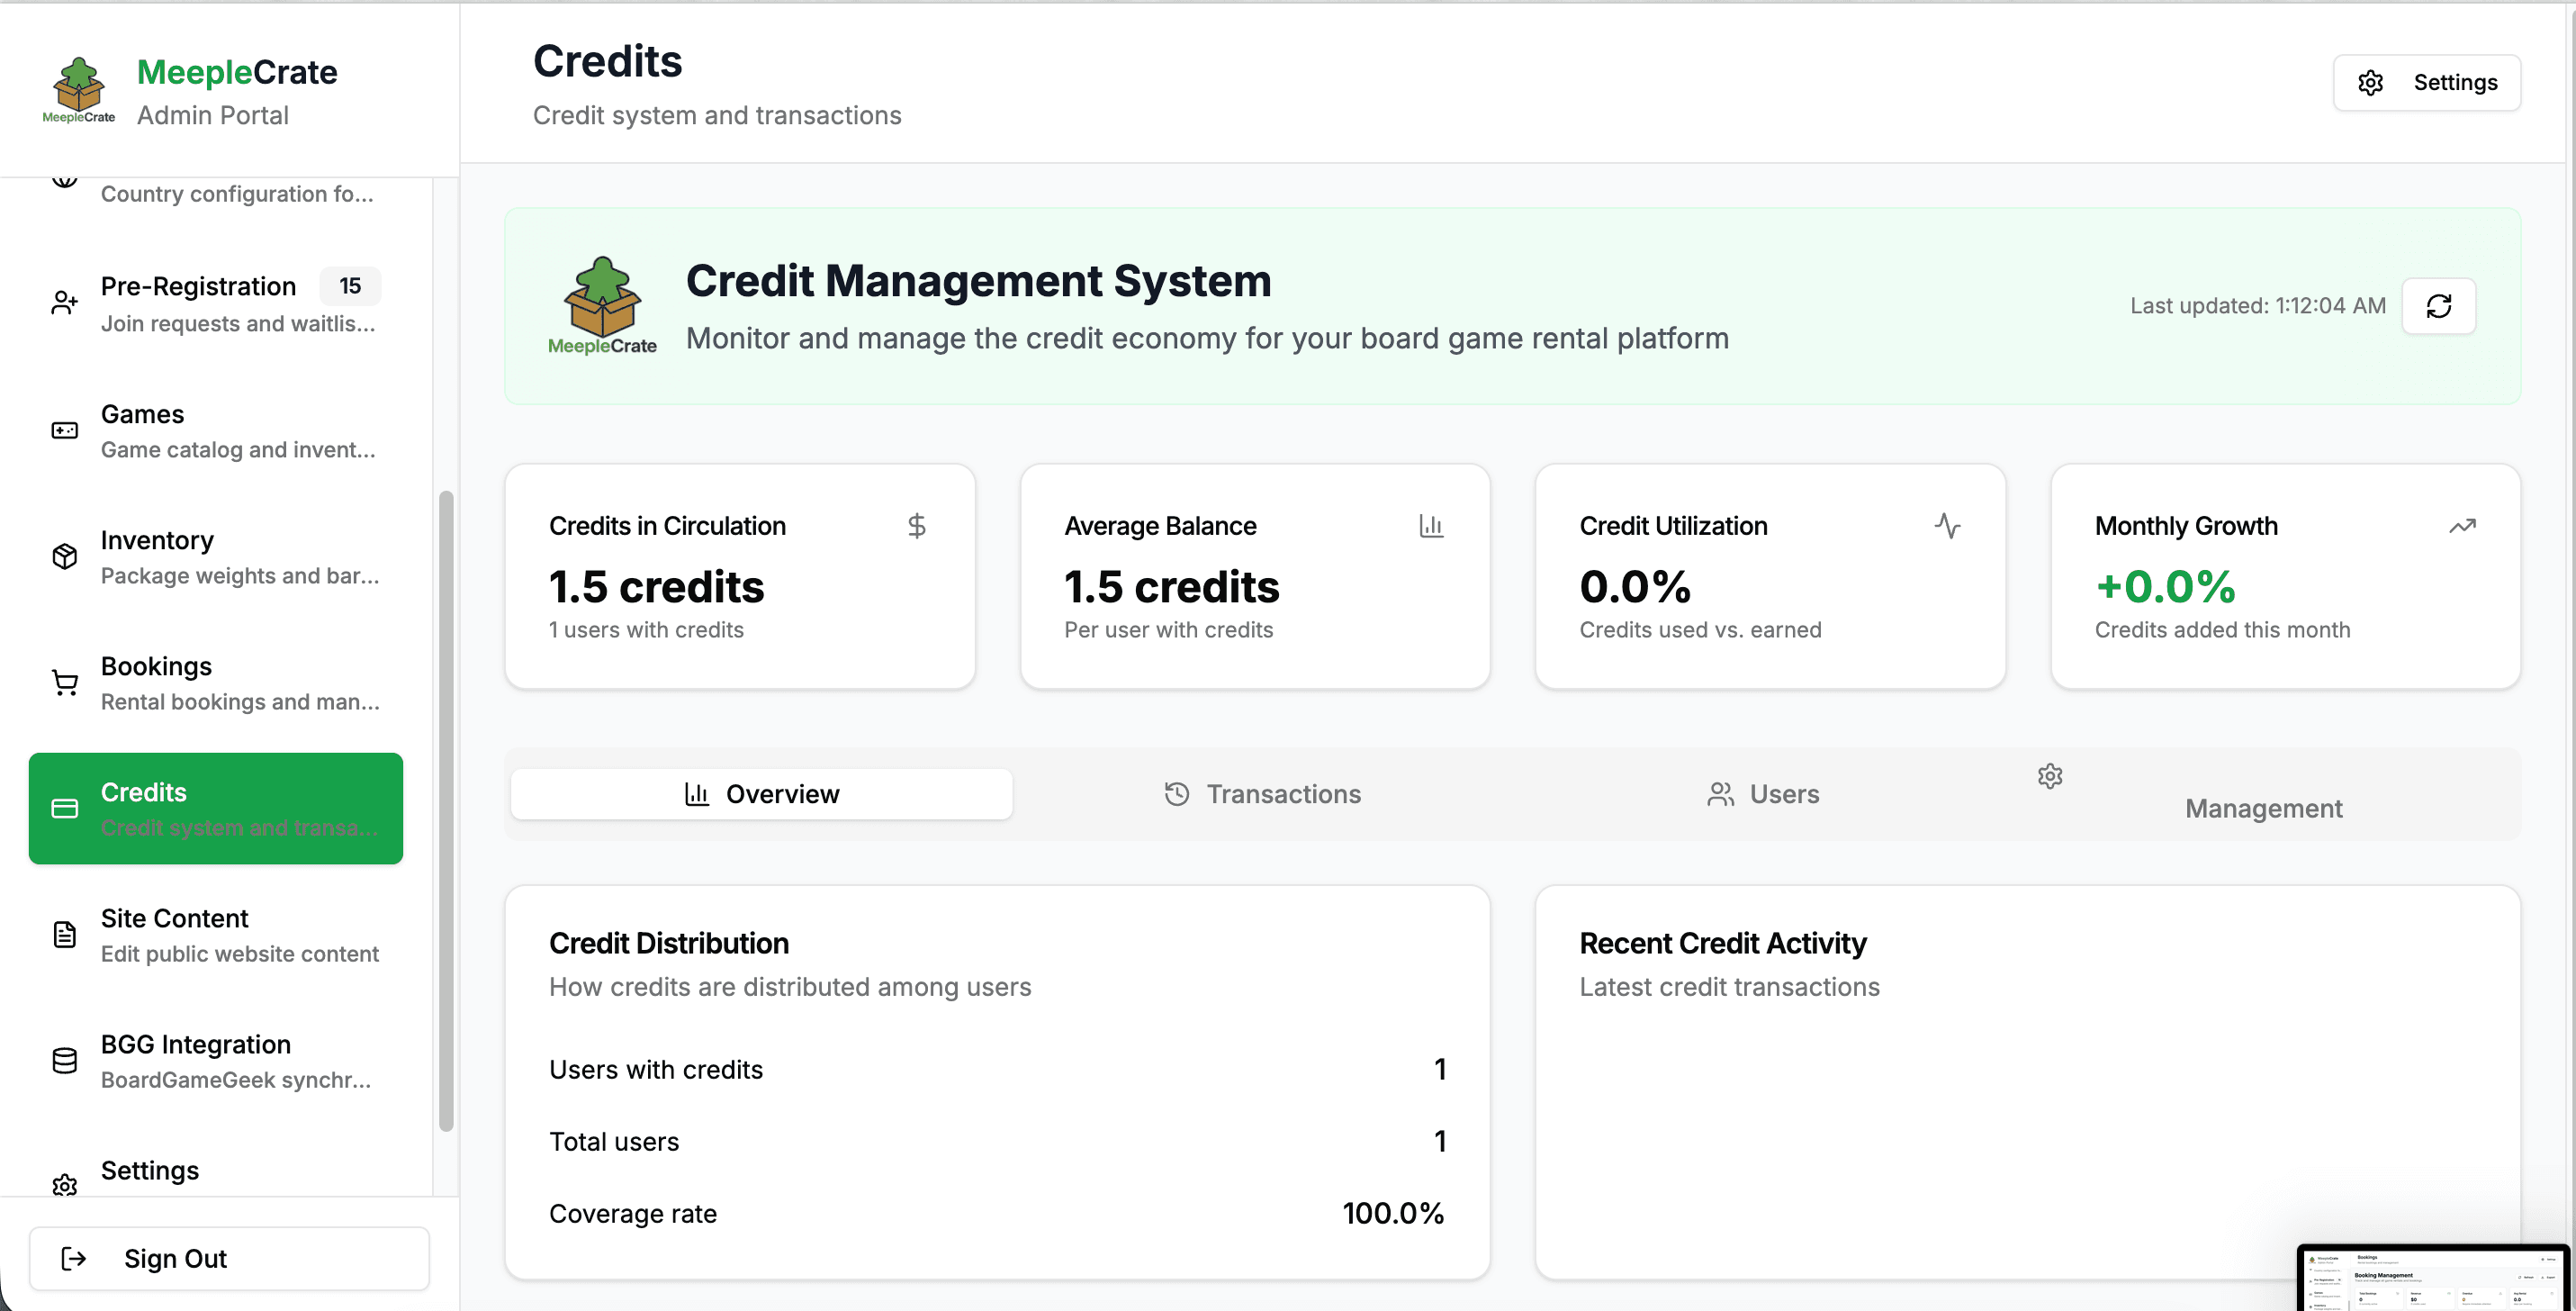The width and height of the screenshot is (2576, 1311).
Task: Click the trending arrow icon on Monthly Growth
Action: coord(2462,526)
